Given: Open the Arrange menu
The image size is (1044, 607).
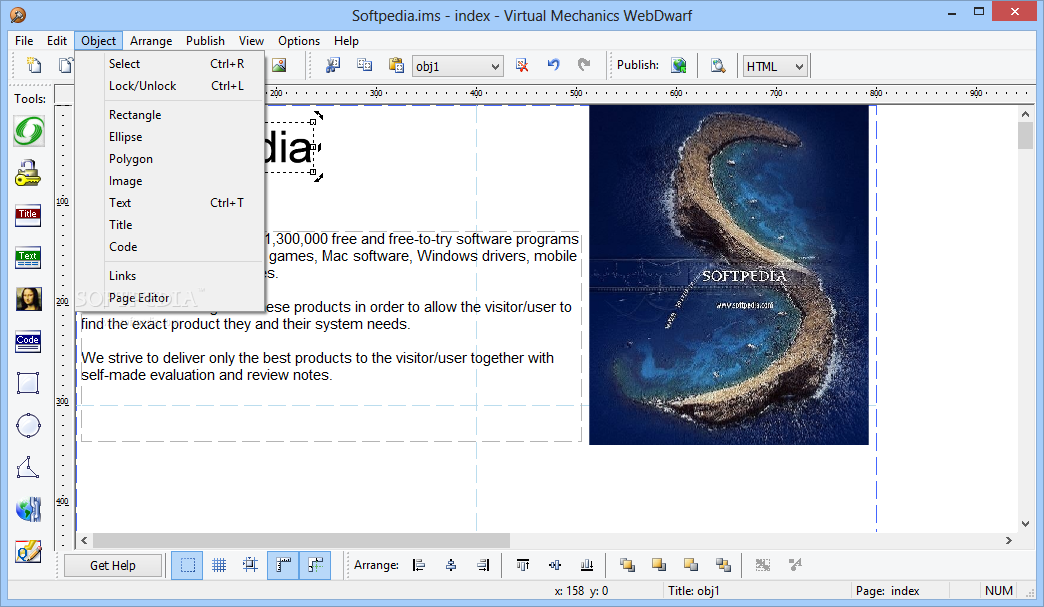Looking at the screenshot, I should [x=151, y=41].
